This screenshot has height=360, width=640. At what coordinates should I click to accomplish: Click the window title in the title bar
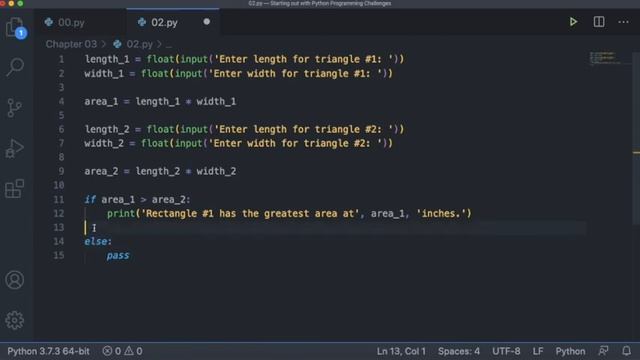[x=320, y=3]
